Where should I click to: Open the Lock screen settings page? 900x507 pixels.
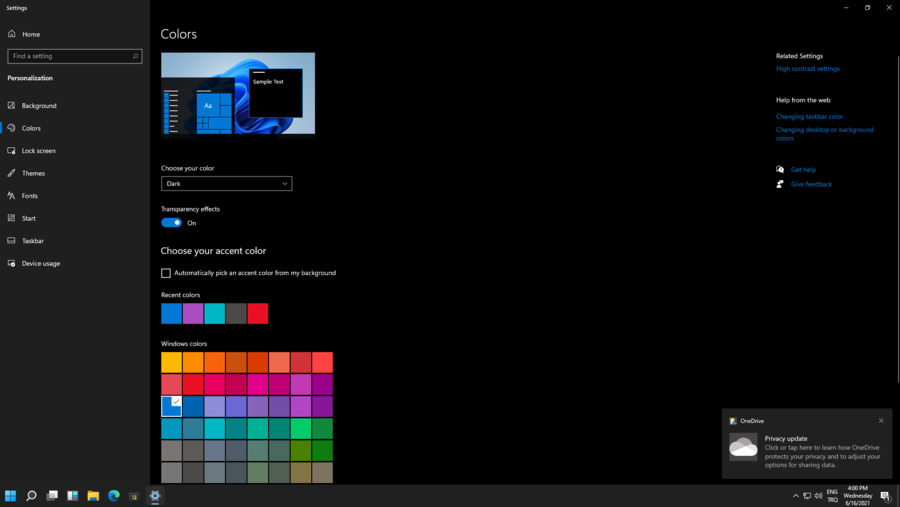tap(38, 151)
